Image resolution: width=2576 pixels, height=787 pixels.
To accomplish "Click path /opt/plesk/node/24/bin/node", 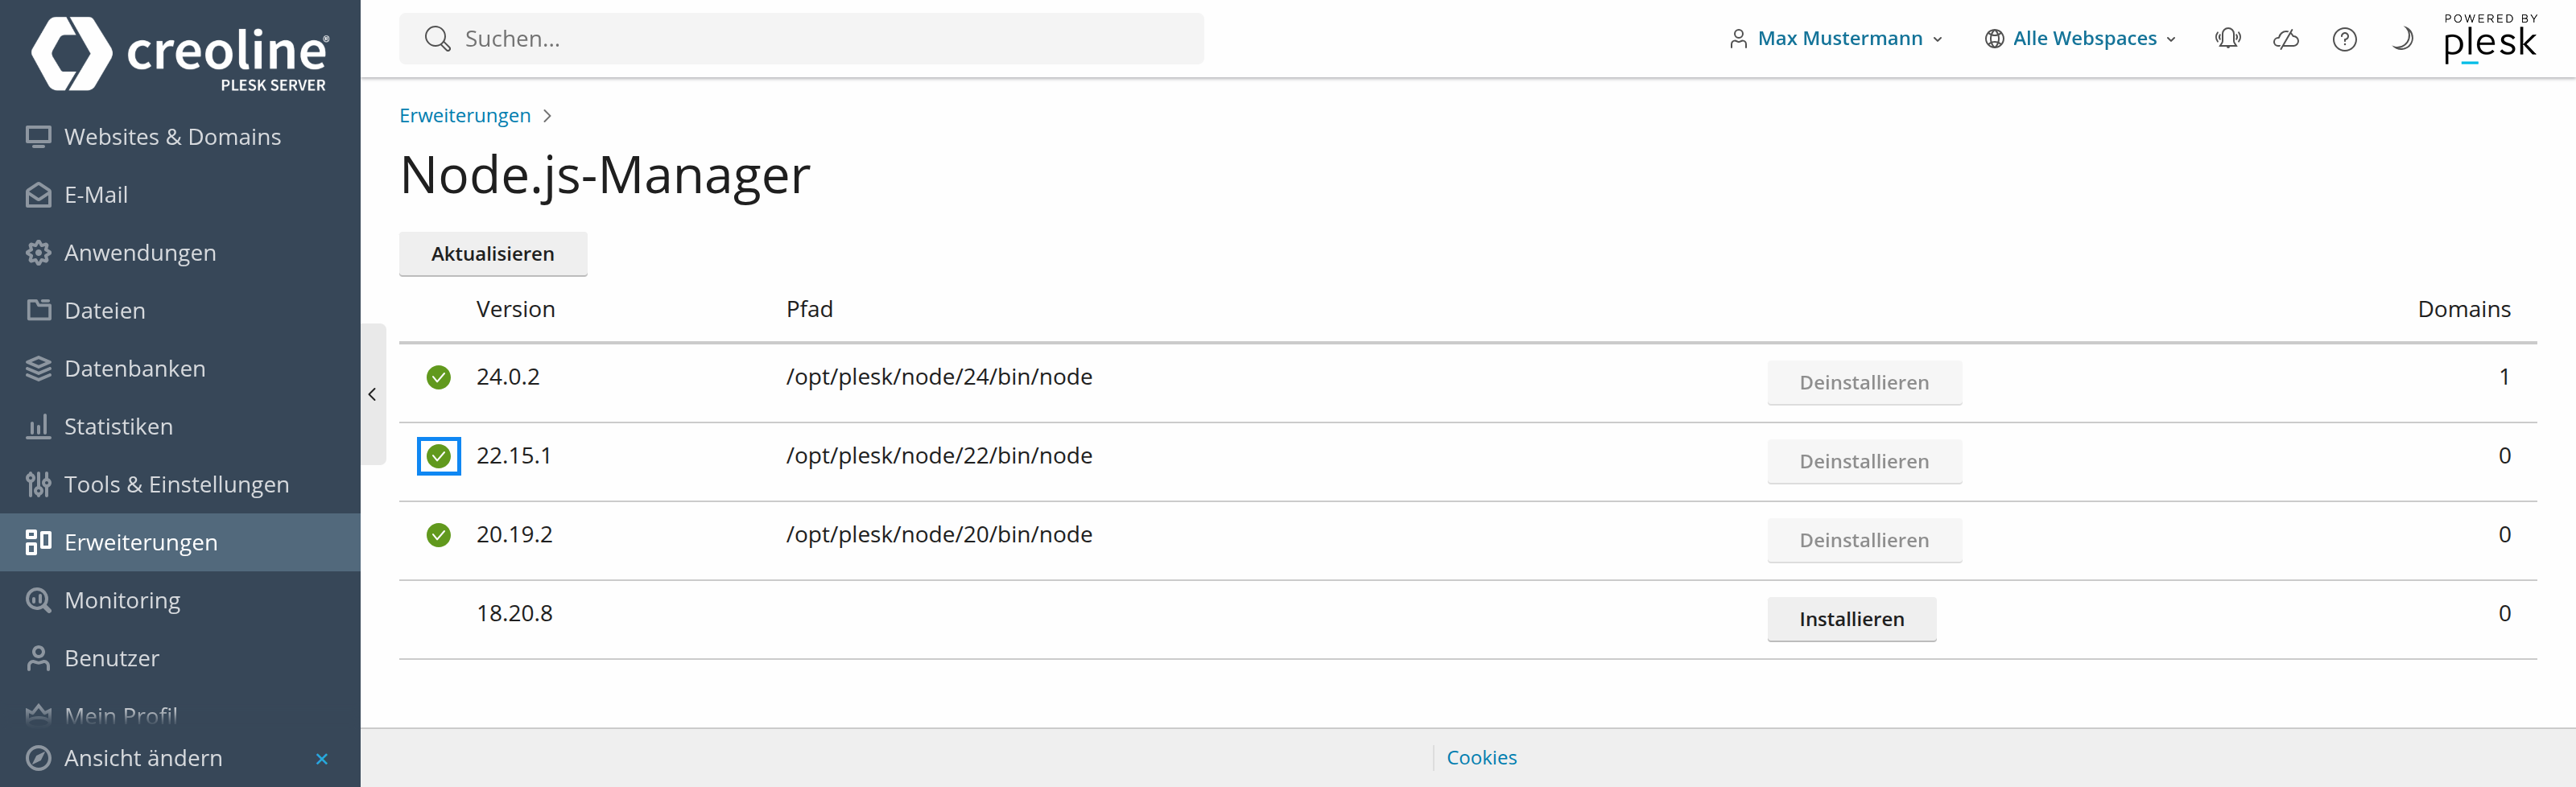I will coord(939,377).
